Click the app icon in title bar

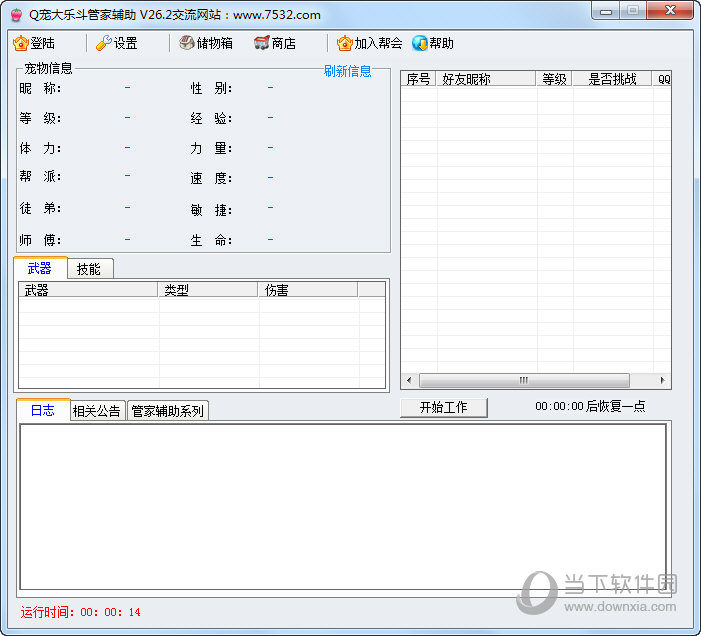point(14,14)
